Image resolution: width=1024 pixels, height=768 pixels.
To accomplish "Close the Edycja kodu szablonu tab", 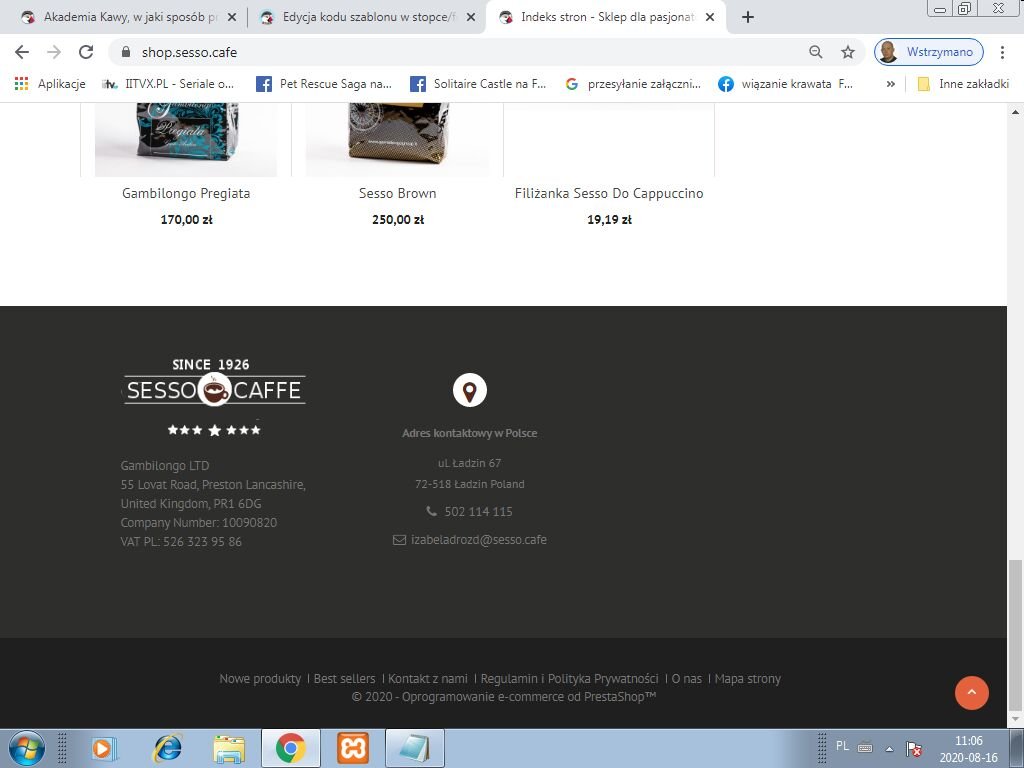I will coord(470,17).
